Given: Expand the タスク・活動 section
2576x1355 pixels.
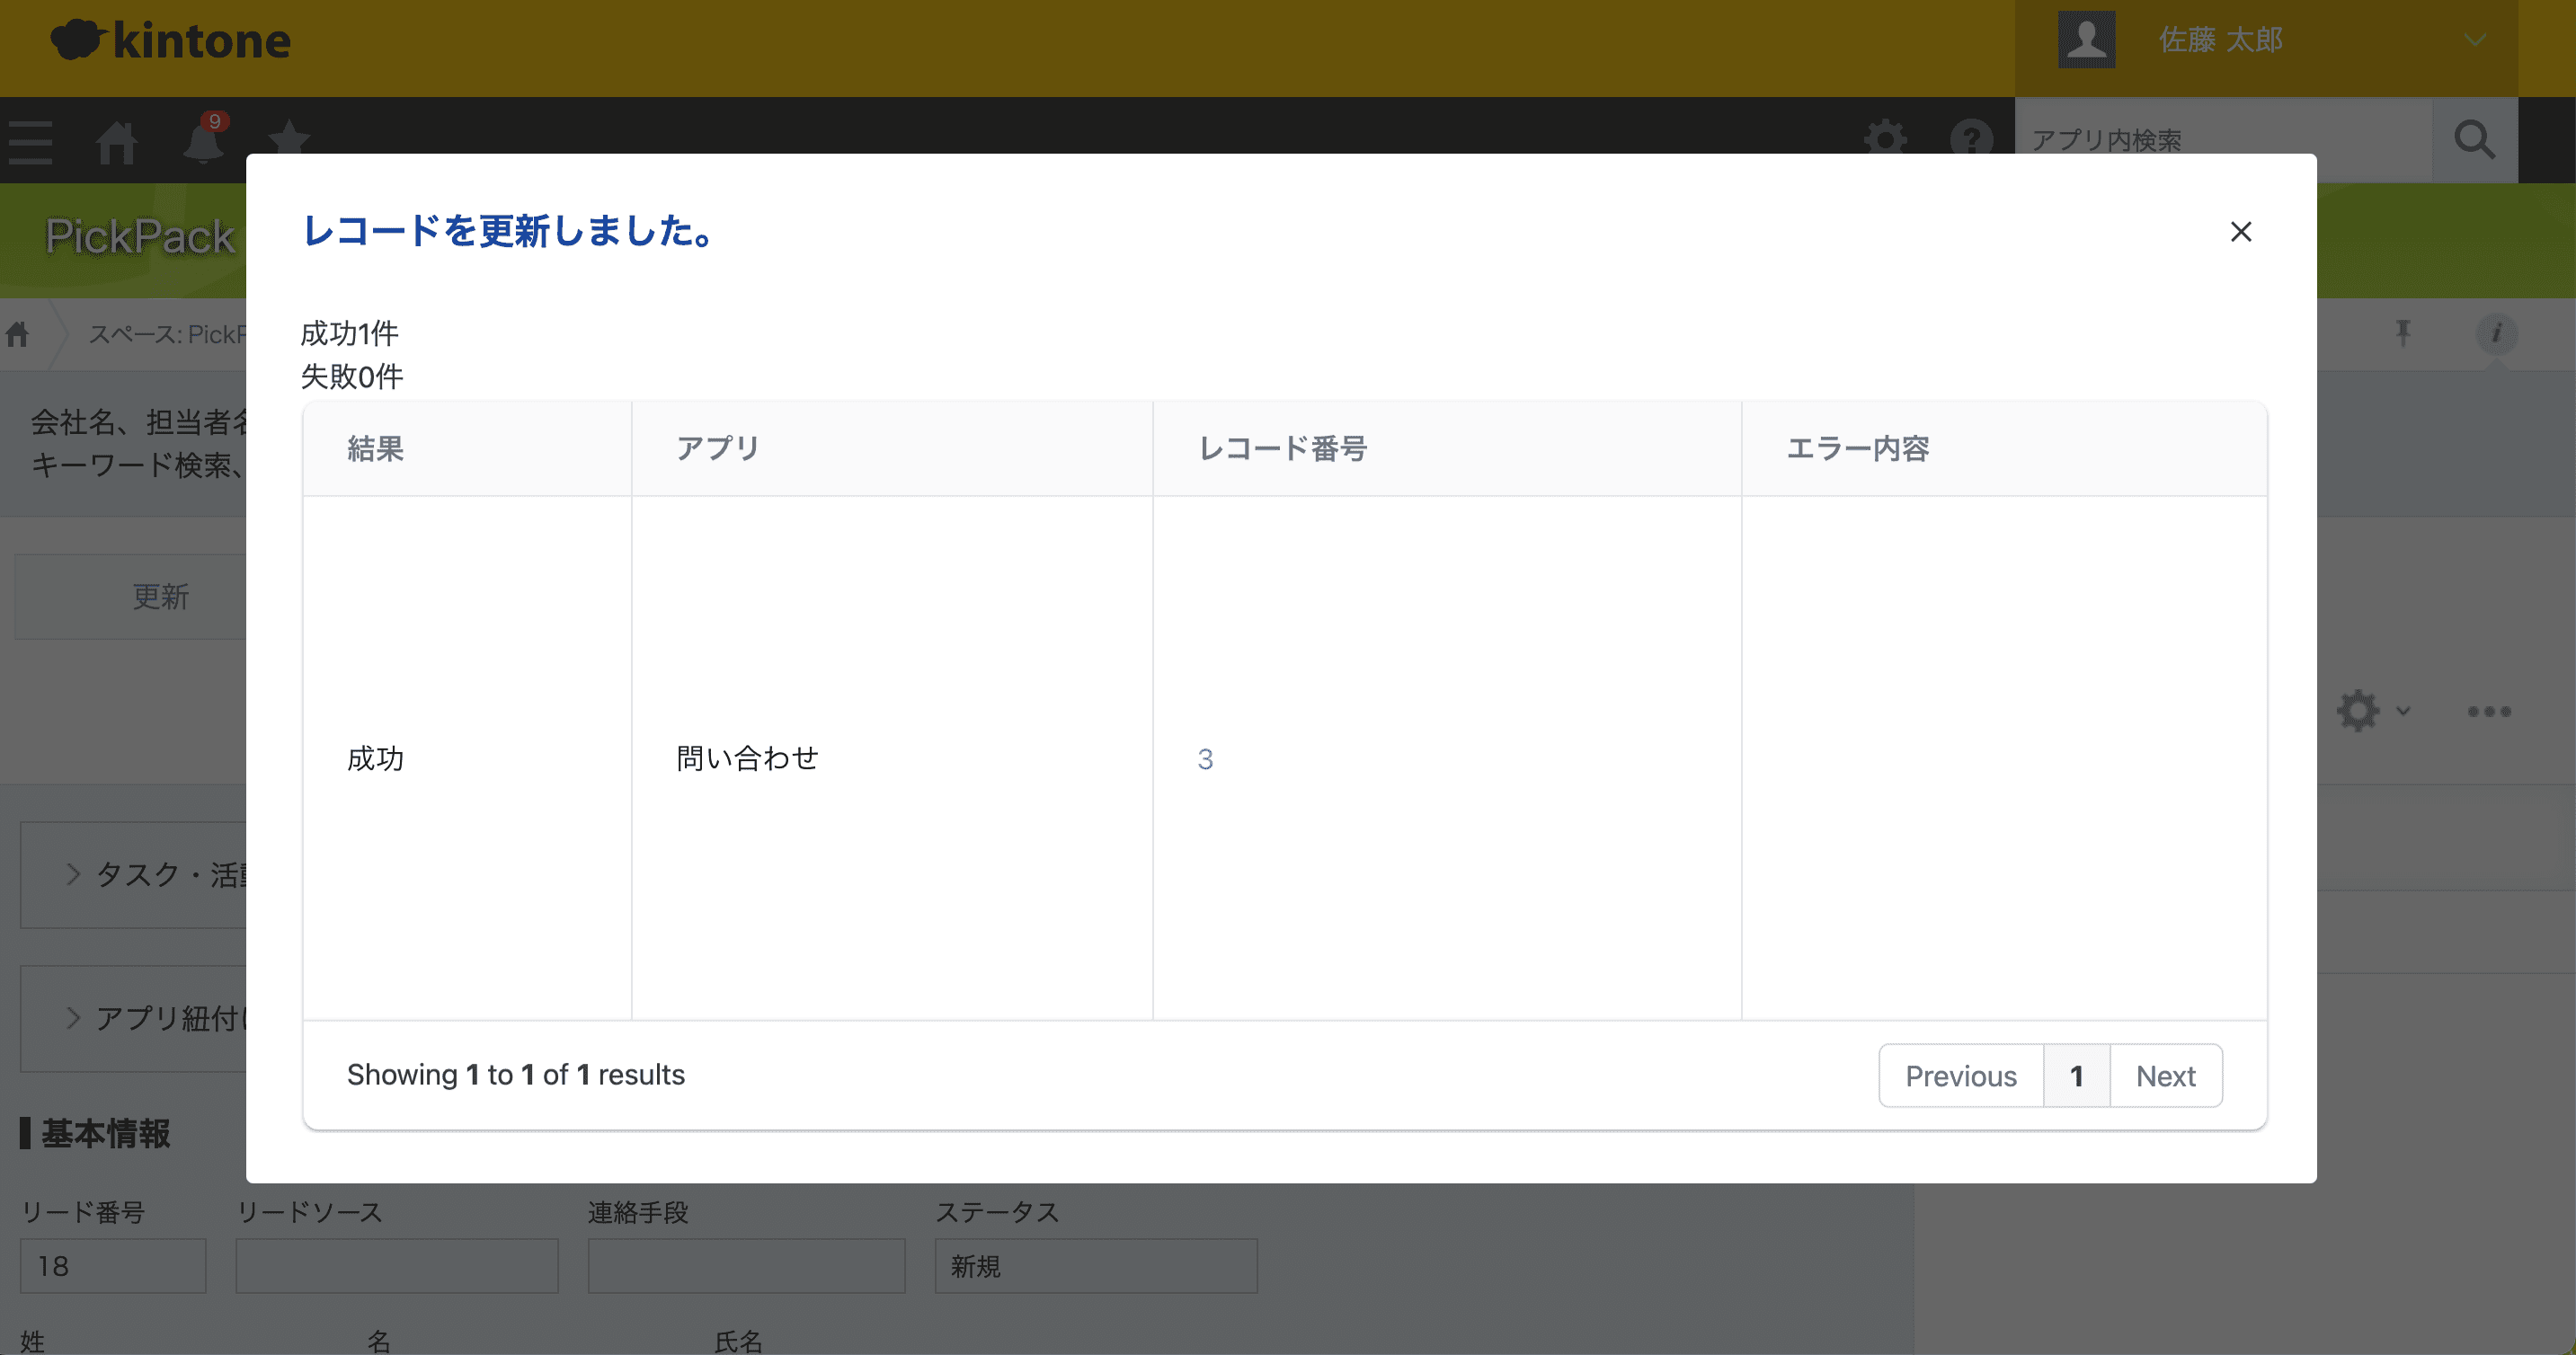Looking at the screenshot, I should 134,875.
